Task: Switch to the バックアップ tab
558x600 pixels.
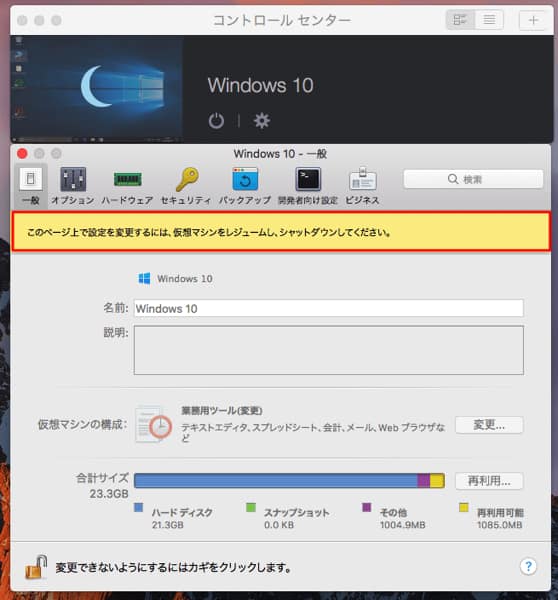Action: 245,186
